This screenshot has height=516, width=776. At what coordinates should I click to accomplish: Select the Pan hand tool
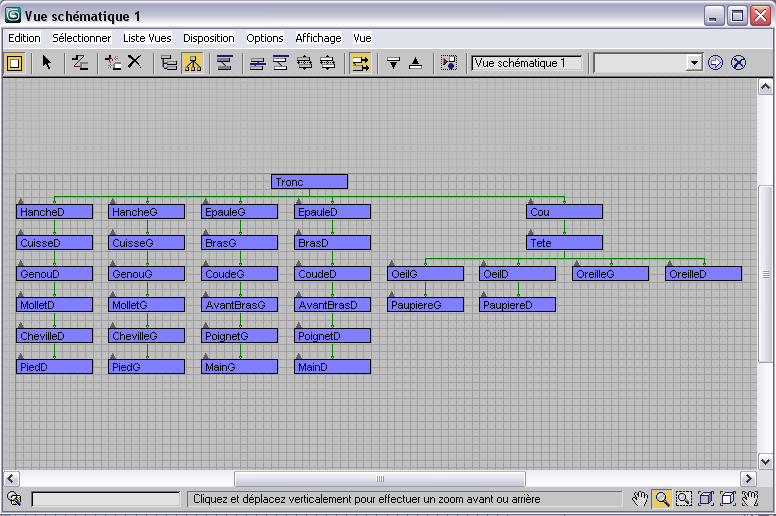(640, 499)
